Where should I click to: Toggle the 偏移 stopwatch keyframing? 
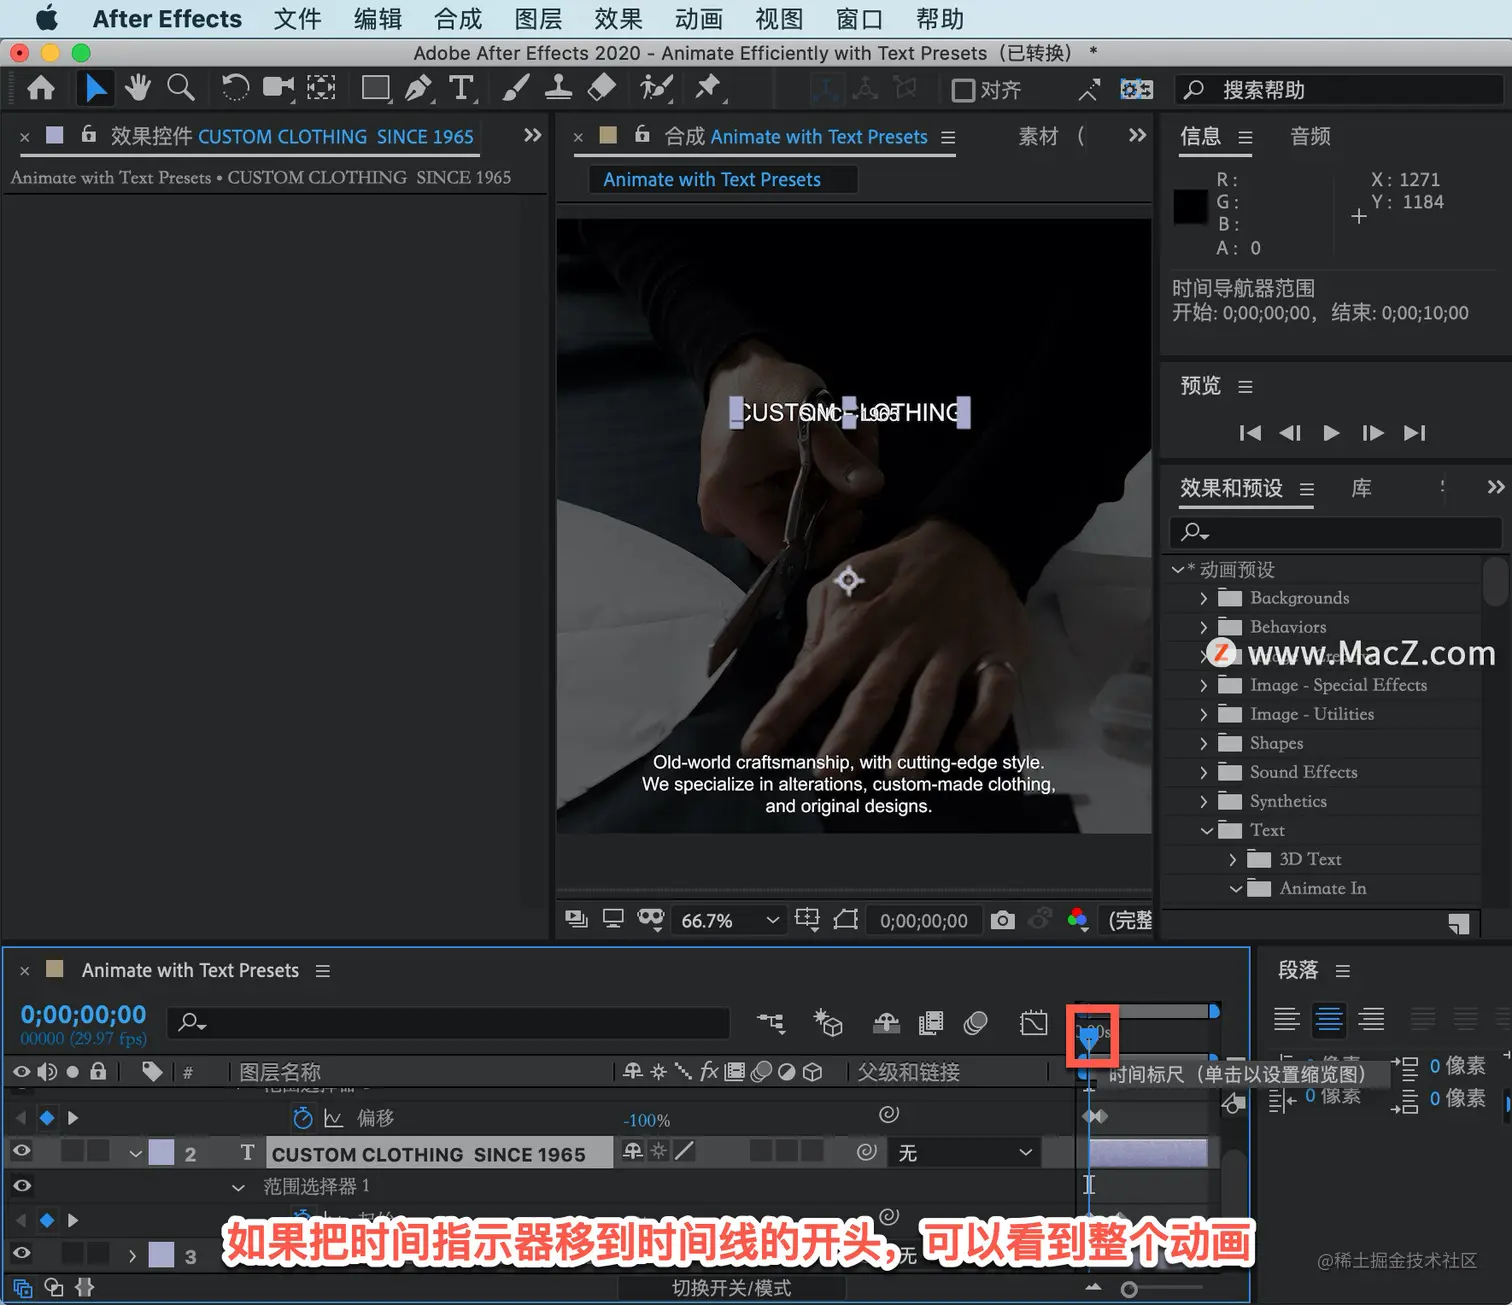click(x=302, y=1118)
